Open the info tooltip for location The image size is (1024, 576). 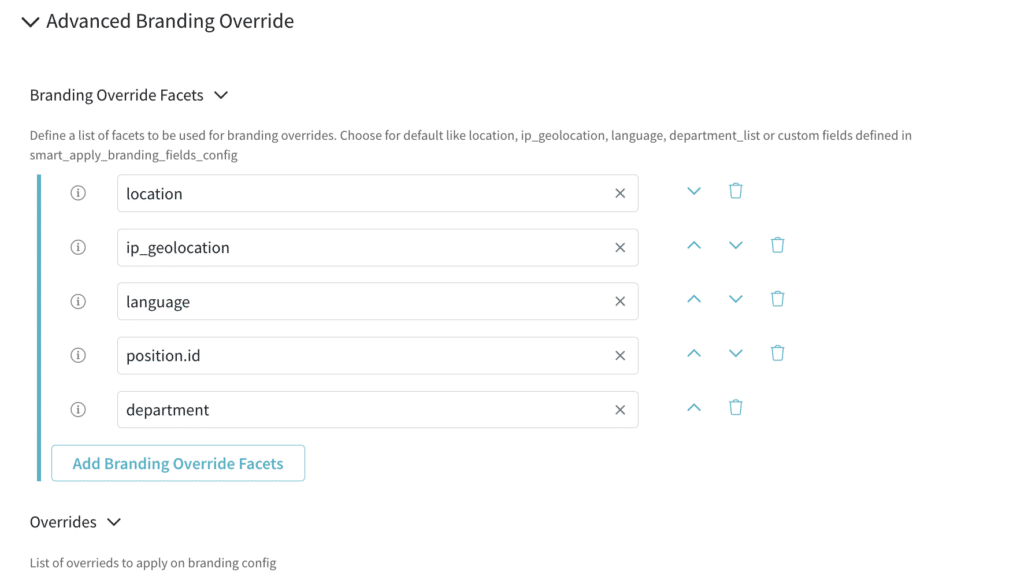point(78,192)
